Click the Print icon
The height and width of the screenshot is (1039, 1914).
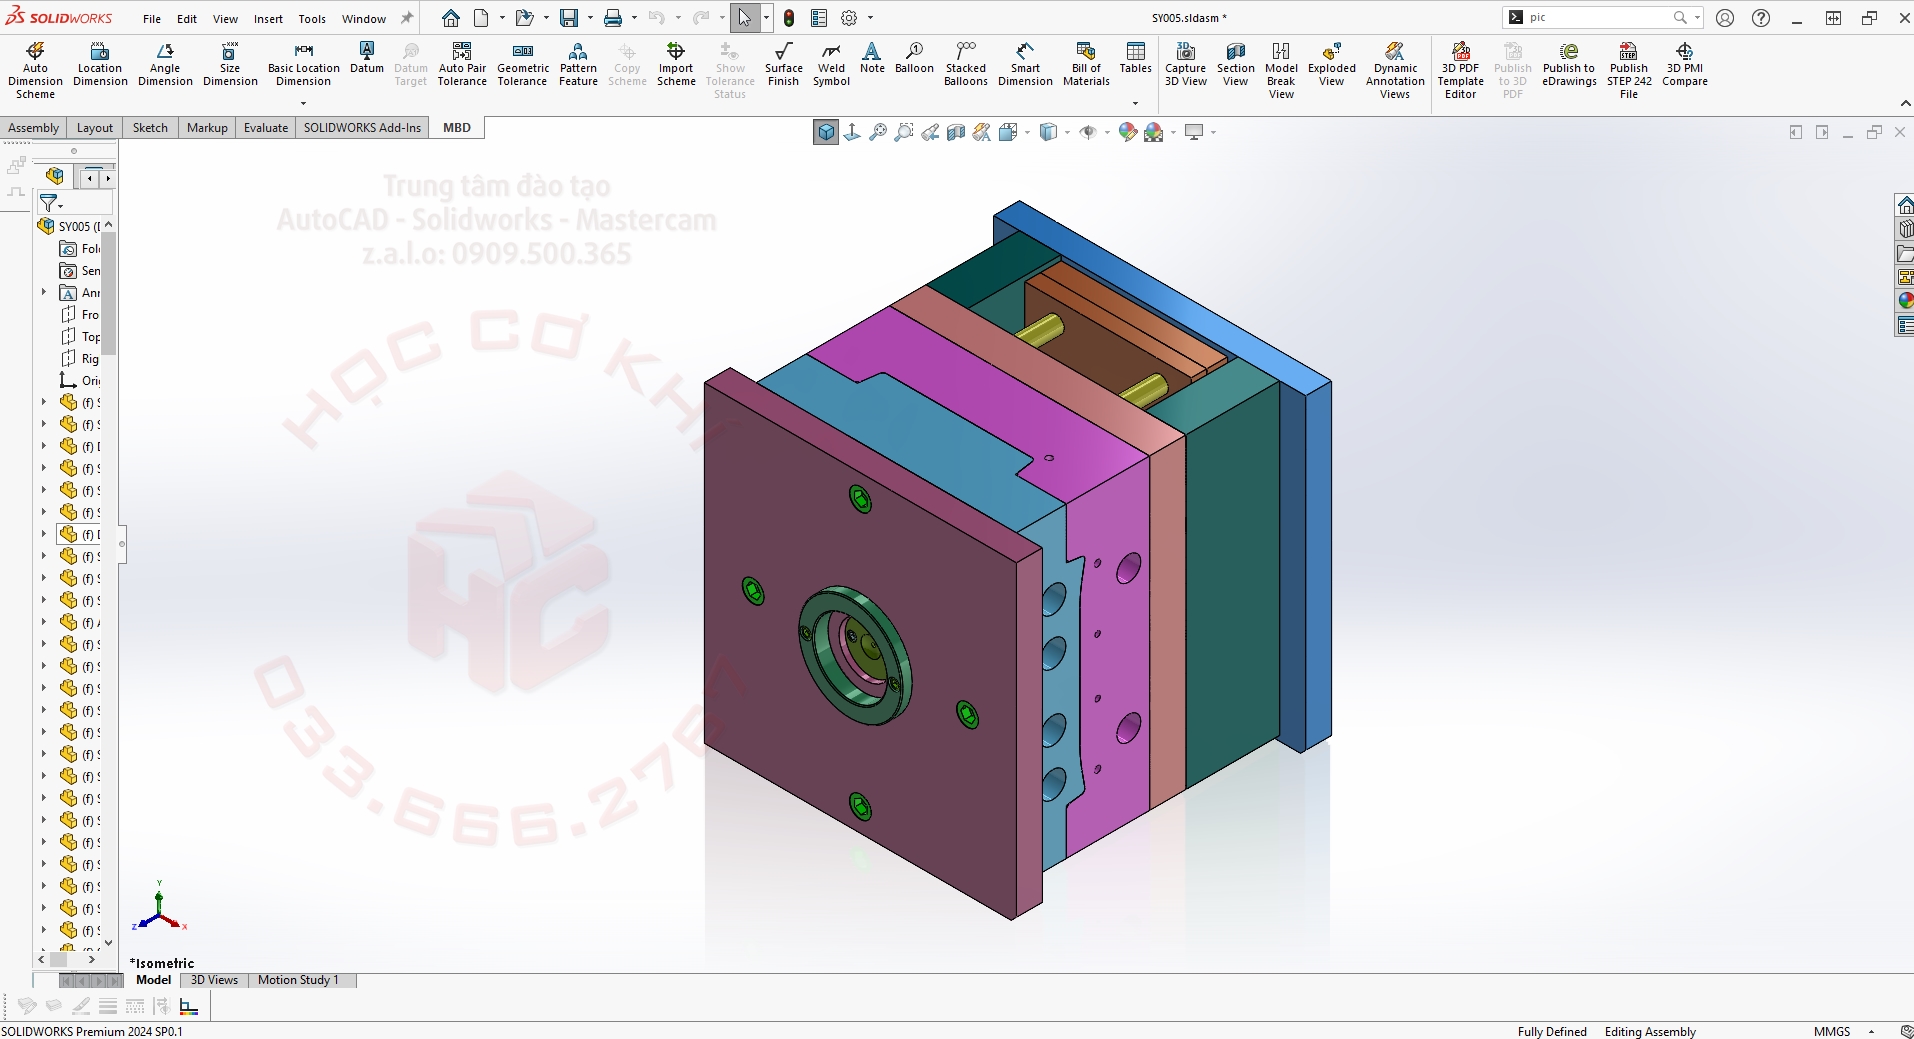(x=613, y=18)
